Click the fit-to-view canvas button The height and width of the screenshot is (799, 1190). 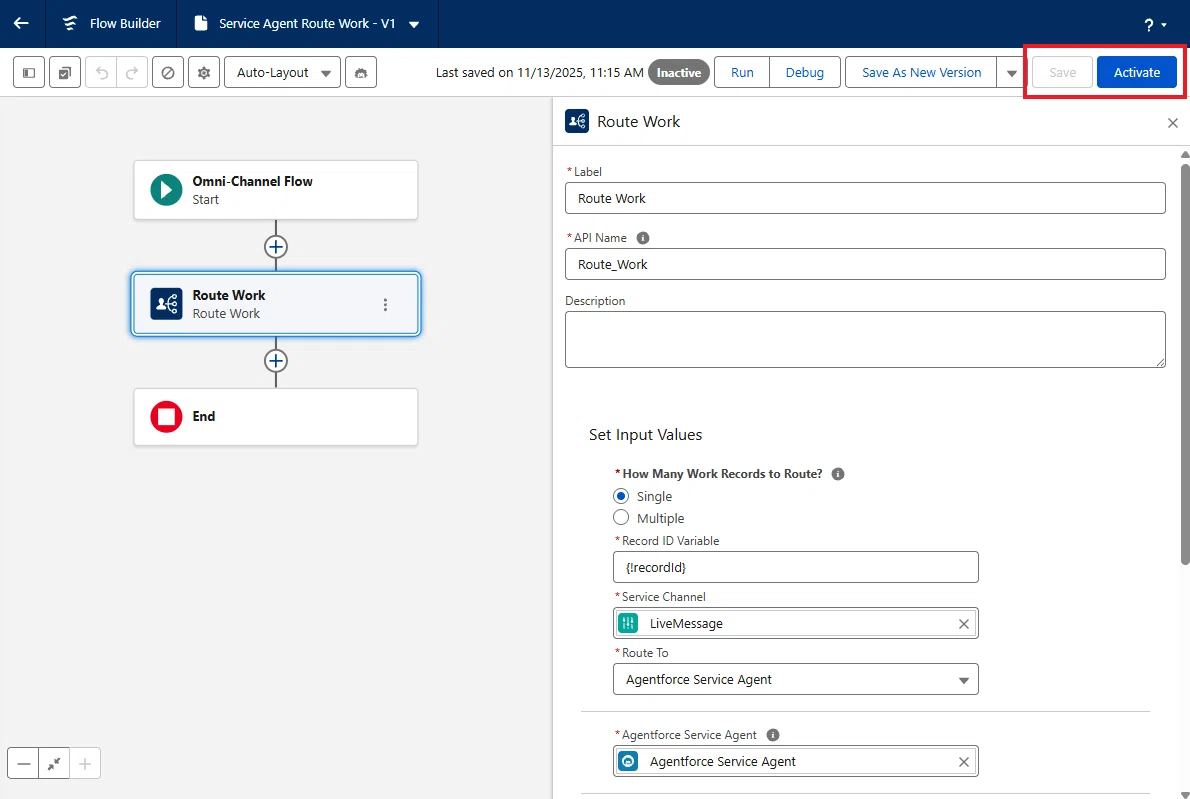(54, 763)
